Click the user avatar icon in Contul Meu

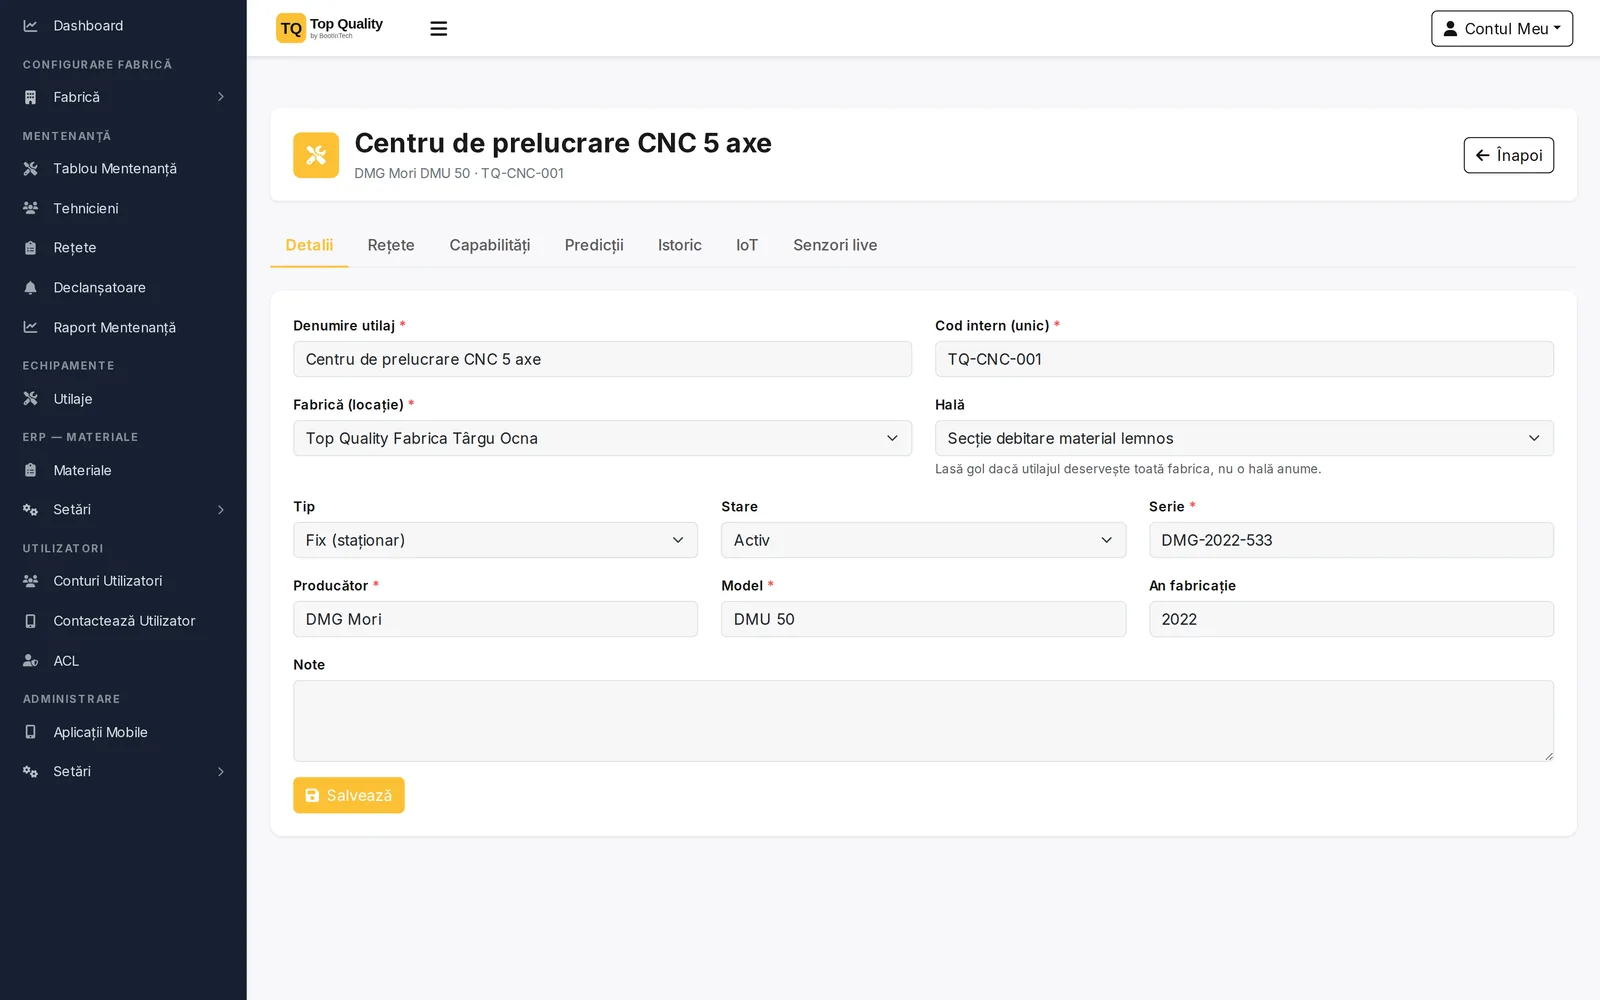1450,29
